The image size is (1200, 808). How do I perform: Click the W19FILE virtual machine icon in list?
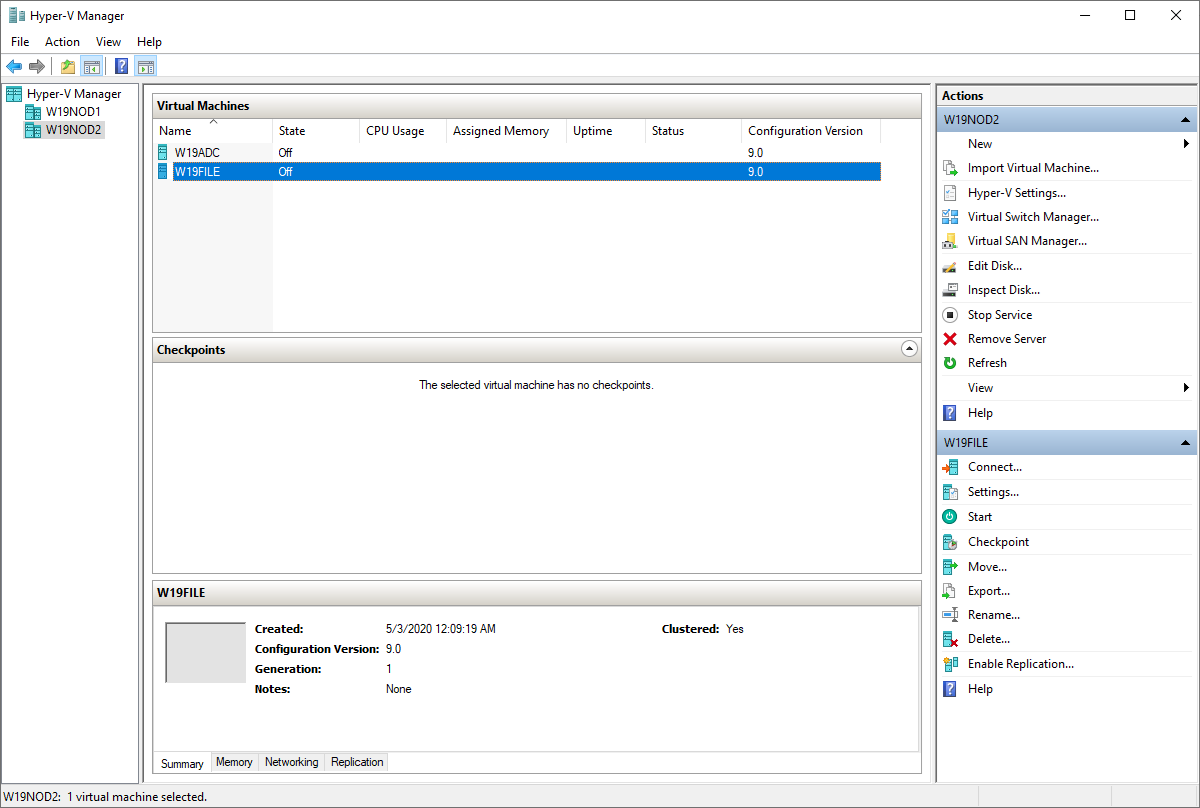click(x=164, y=172)
